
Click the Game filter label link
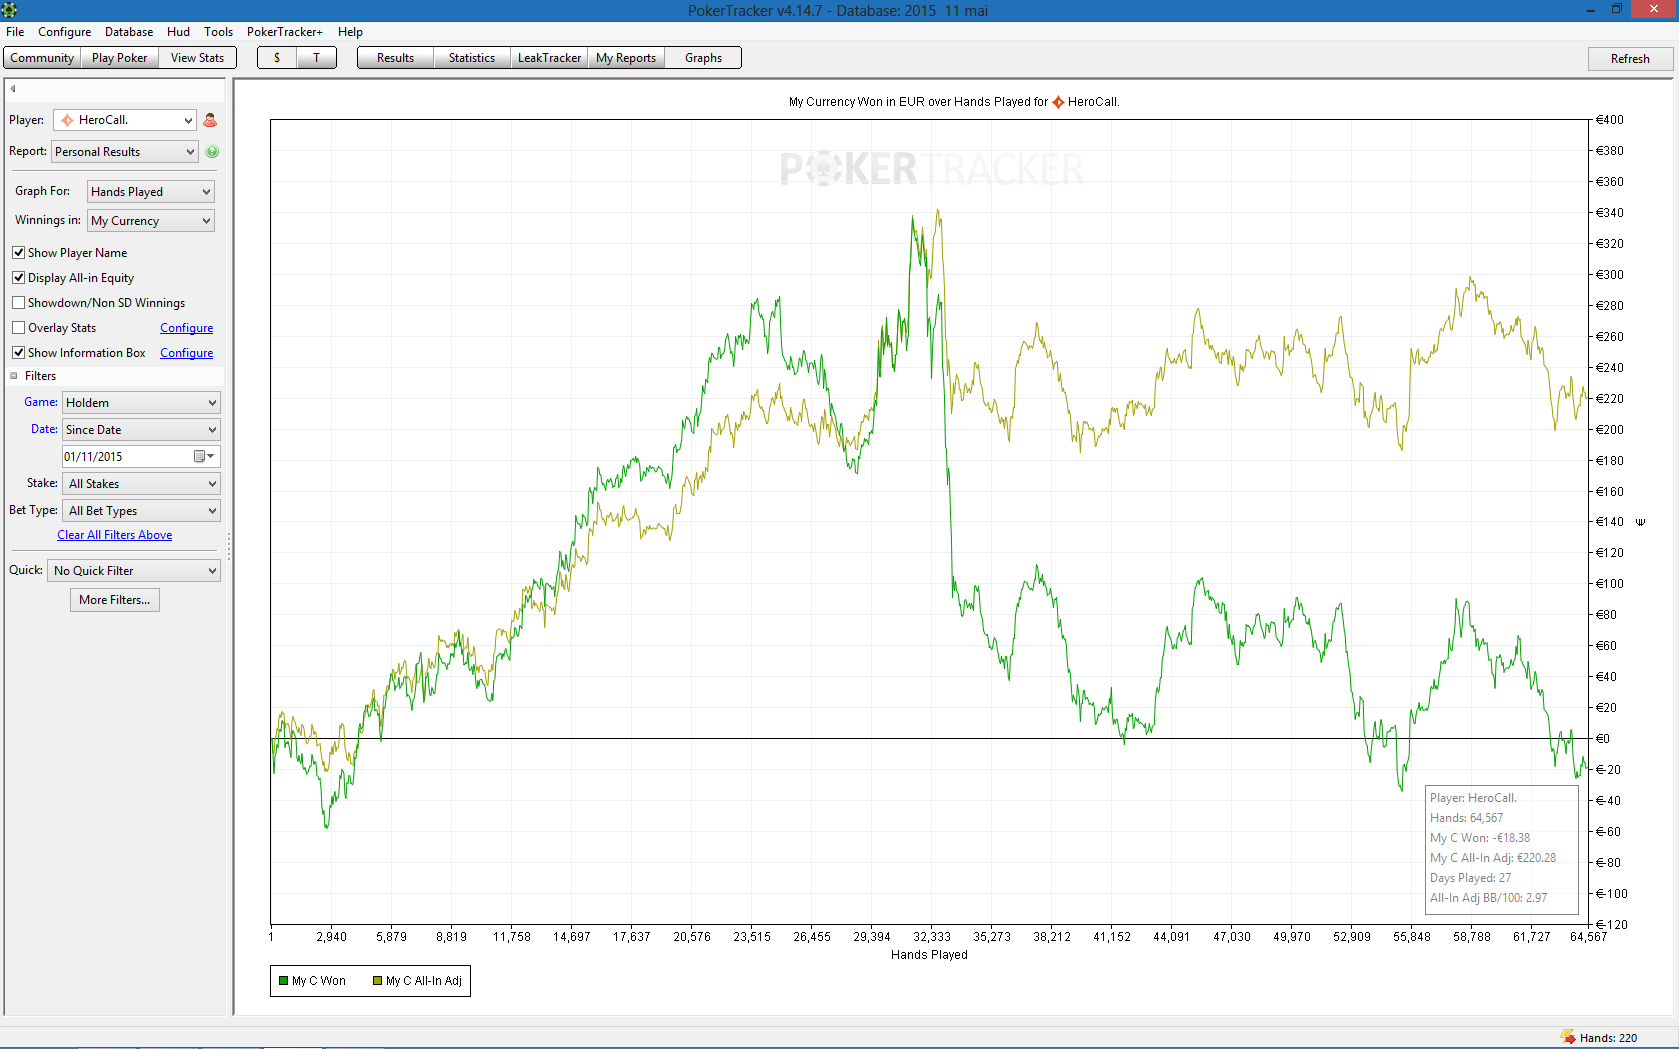[41, 402]
